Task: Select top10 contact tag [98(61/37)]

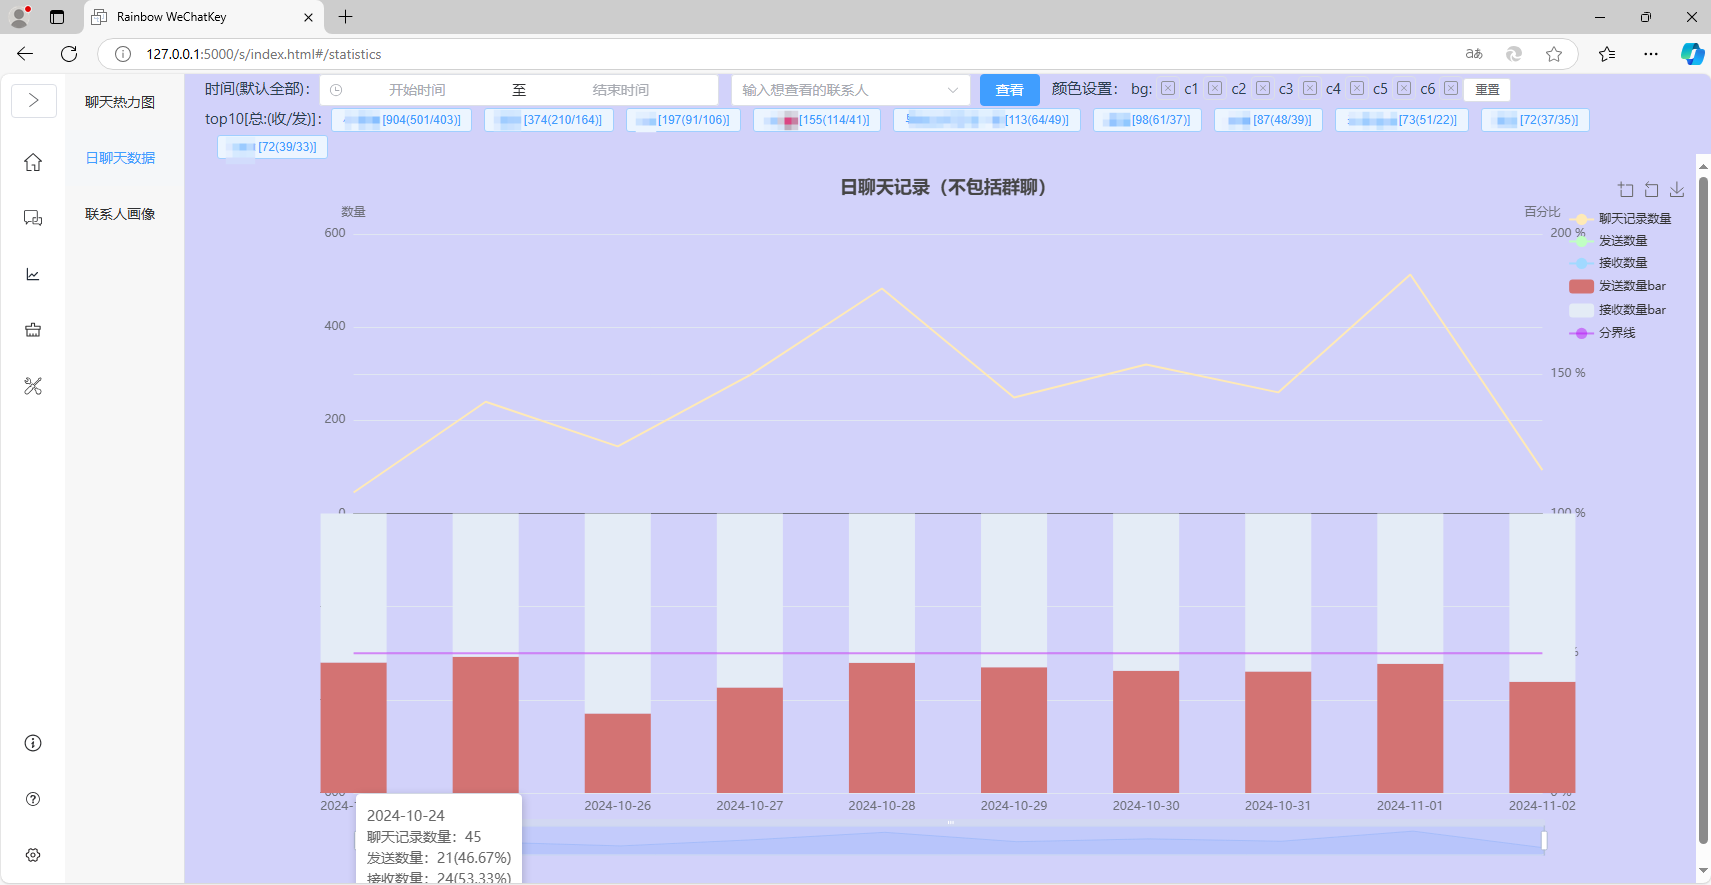Action: [1147, 120]
